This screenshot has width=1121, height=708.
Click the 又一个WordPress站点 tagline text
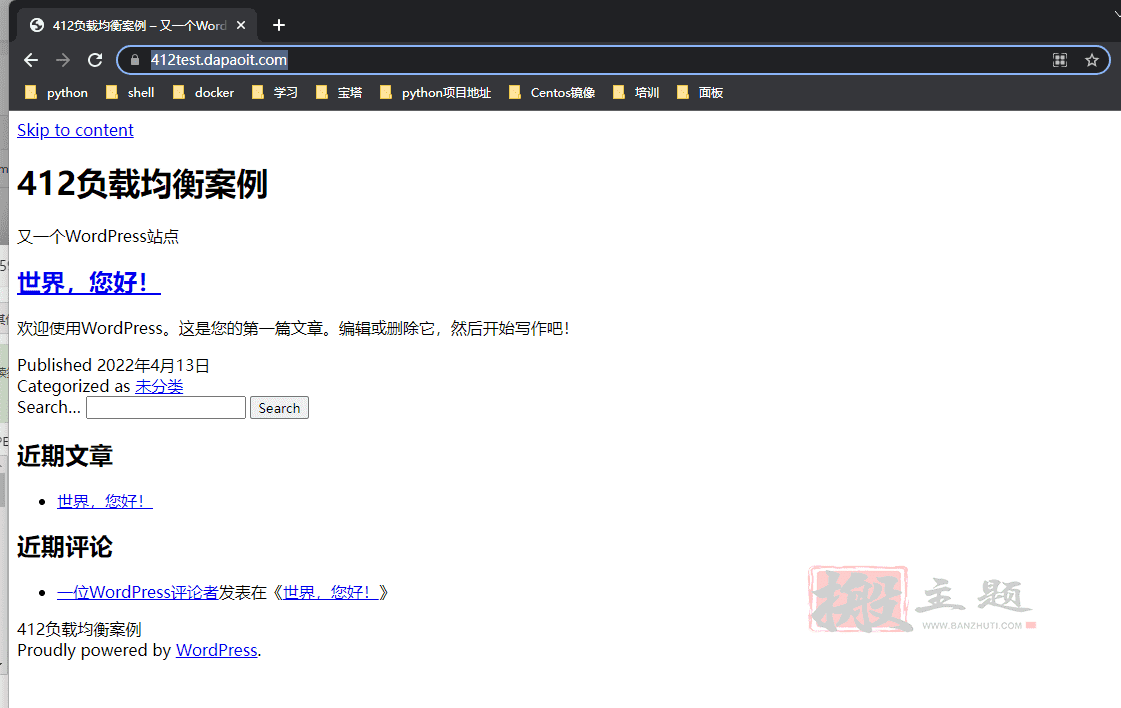pos(98,237)
